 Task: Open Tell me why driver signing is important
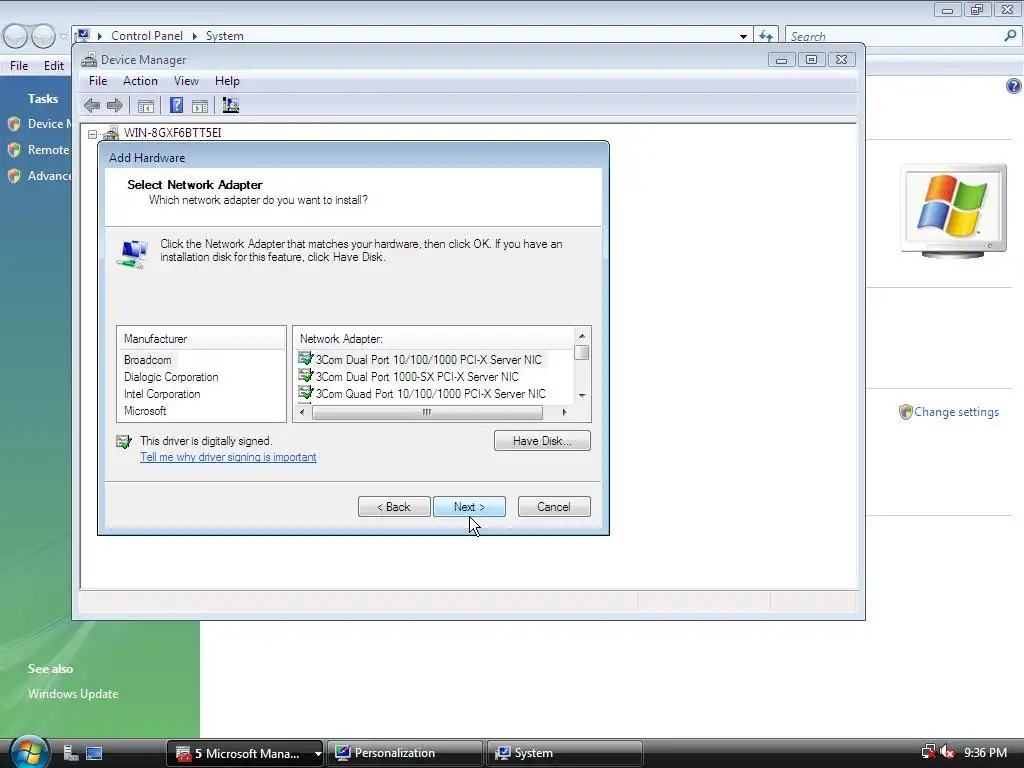[x=228, y=457]
